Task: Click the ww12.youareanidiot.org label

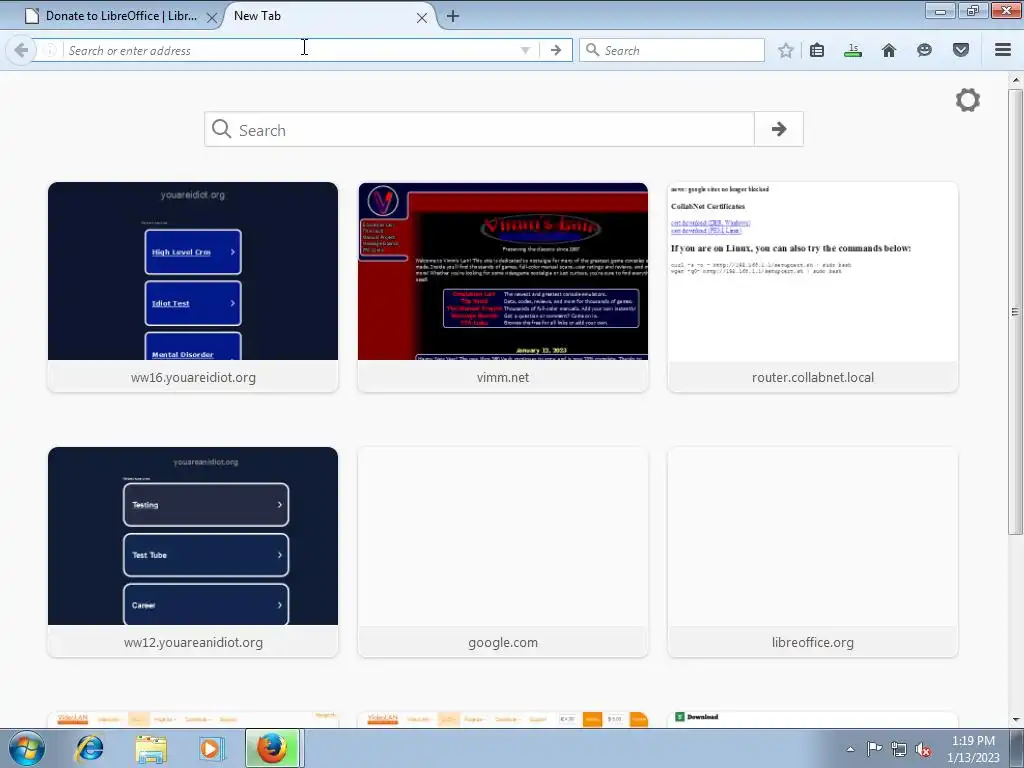Action: tap(193, 643)
